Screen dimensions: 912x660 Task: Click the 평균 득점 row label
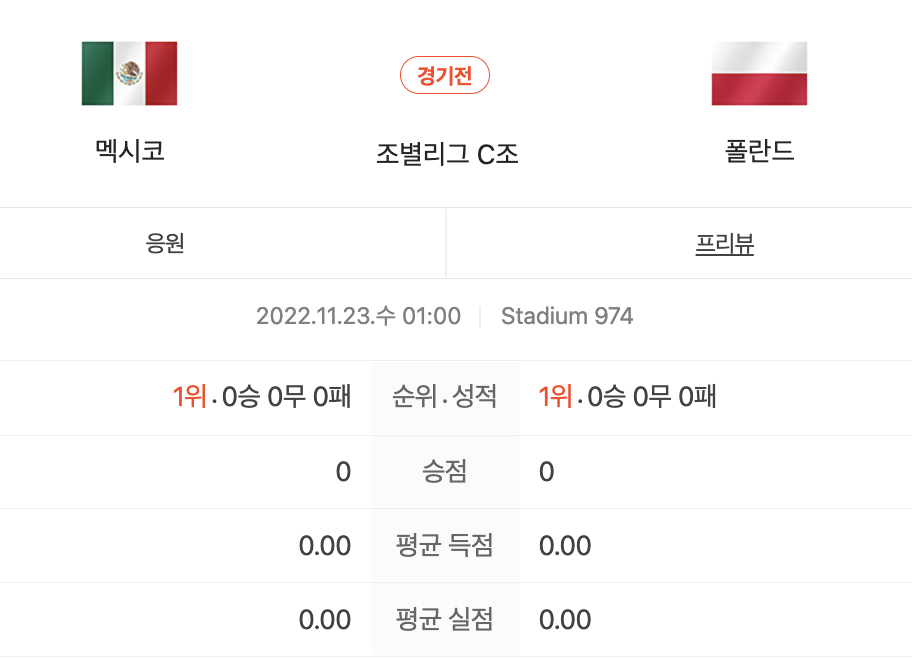pyautogui.click(x=445, y=545)
